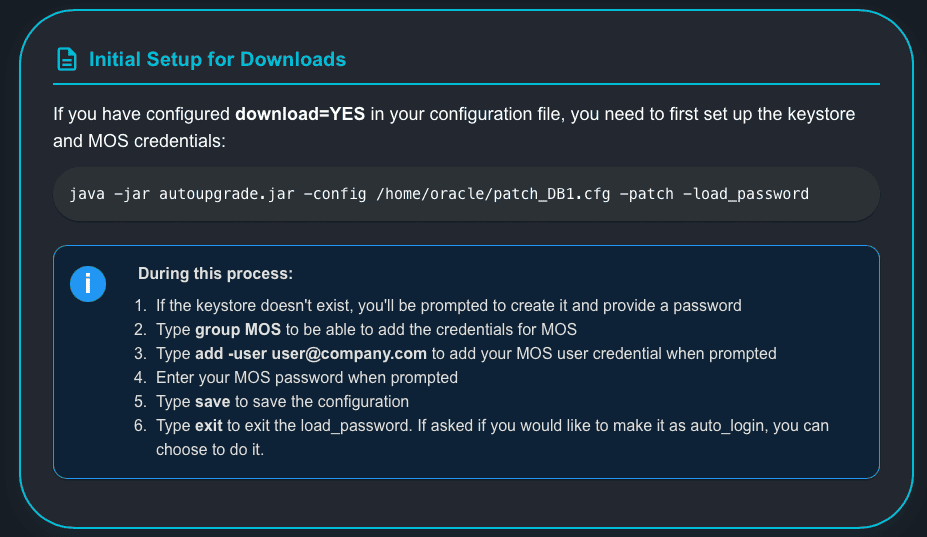Click the /home/oracle/patch_DB1.cfg path in command

click(478, 194)
